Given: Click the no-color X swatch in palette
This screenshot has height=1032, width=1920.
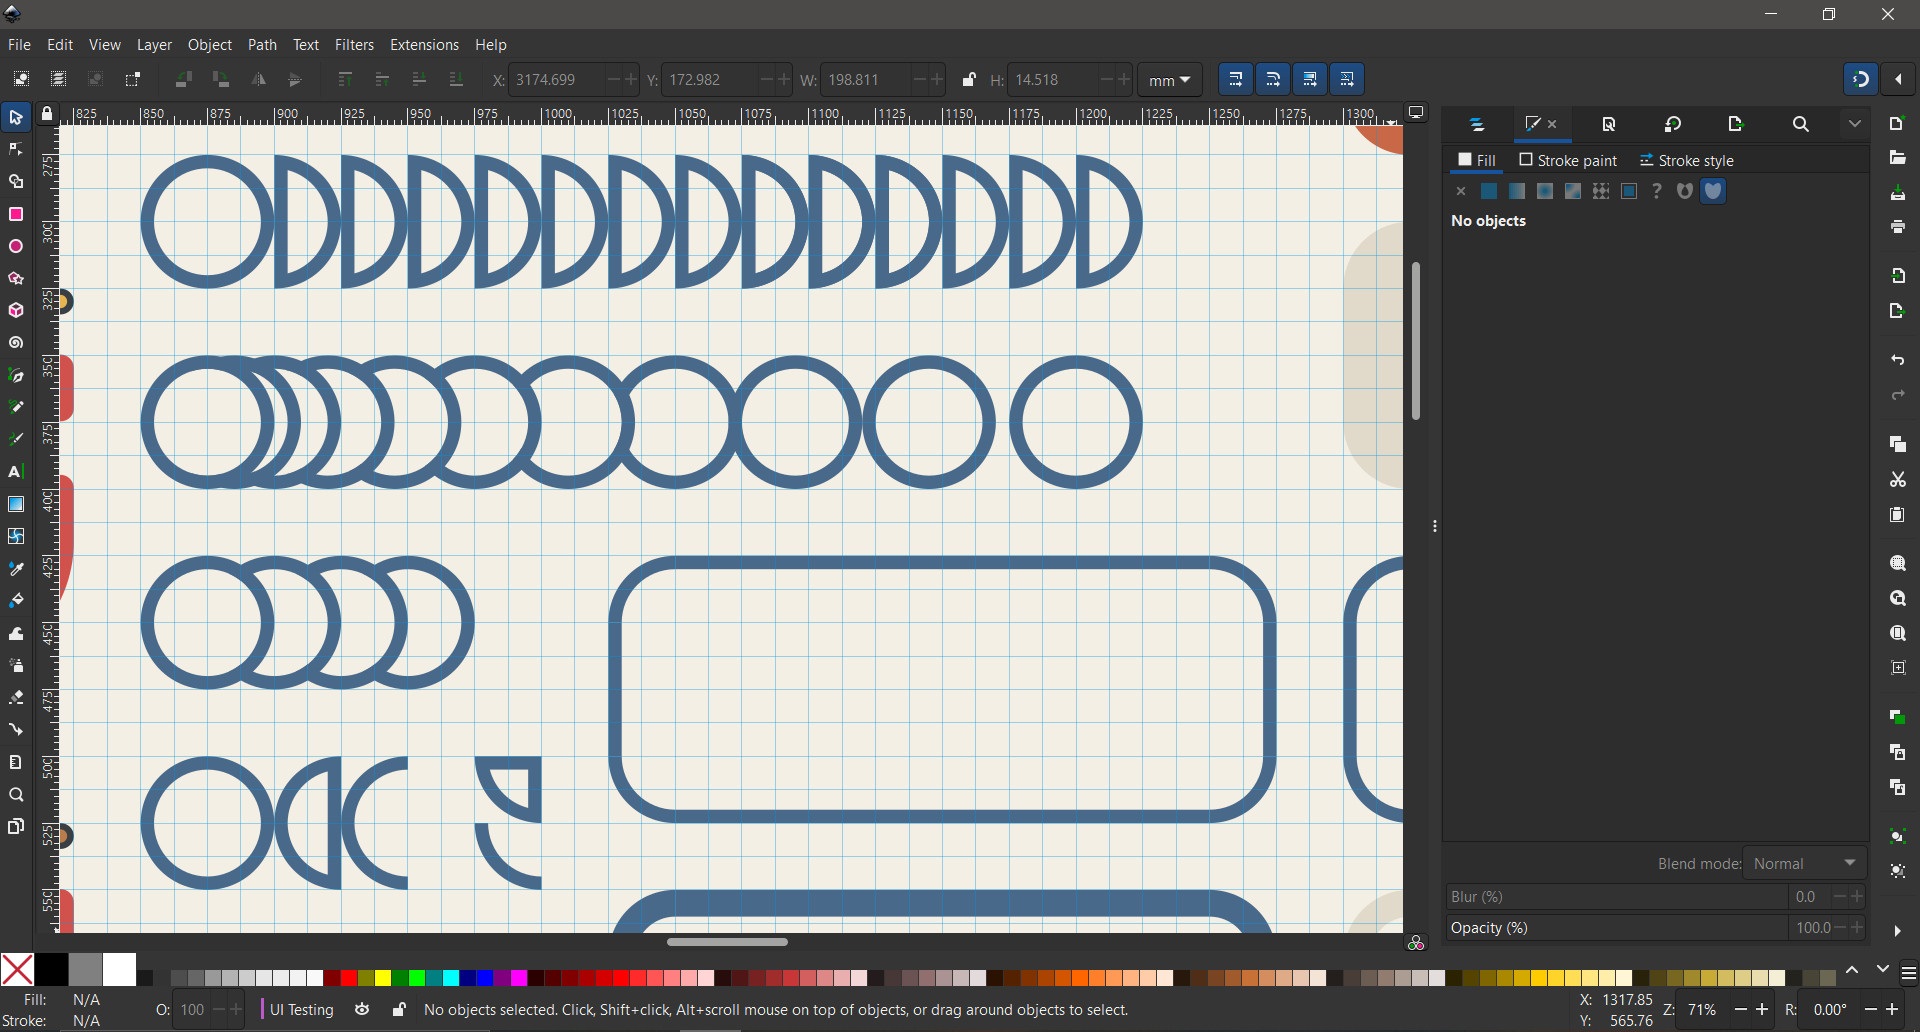Looking at the screenshot, I should pos(17,969).
